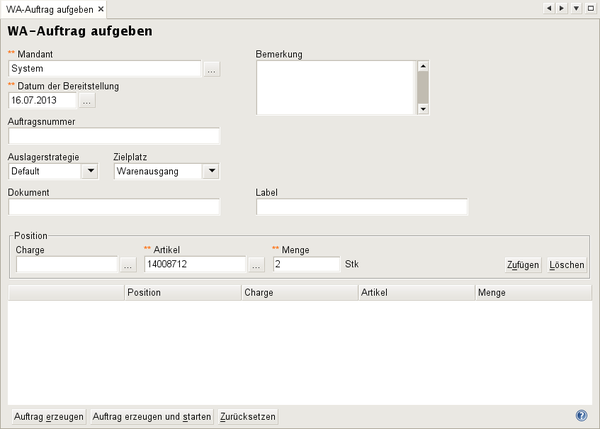Click the Zufügen button
This screenshot has height=429, width=600.
pos(523,265)
